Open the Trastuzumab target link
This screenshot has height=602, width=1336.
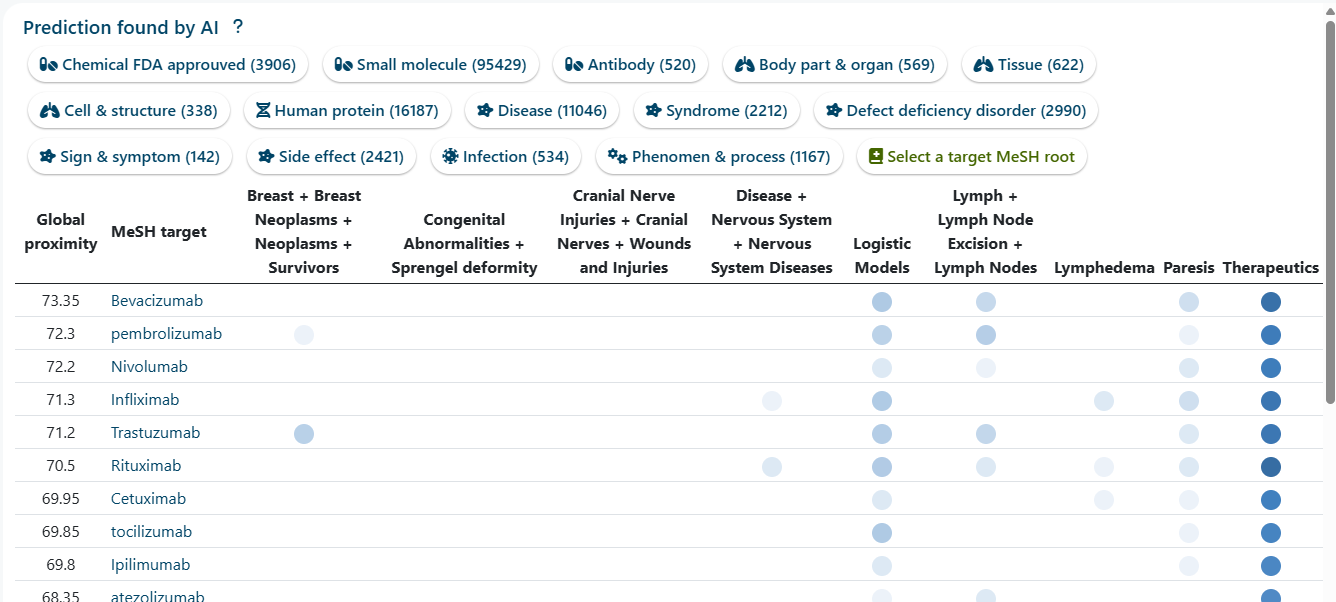tap(155, 433)
